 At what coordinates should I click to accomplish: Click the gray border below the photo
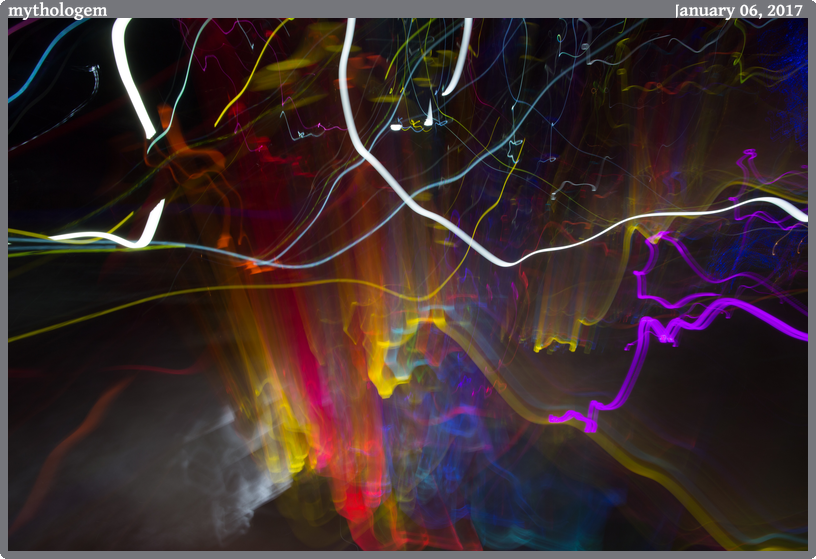click(408, 555)
